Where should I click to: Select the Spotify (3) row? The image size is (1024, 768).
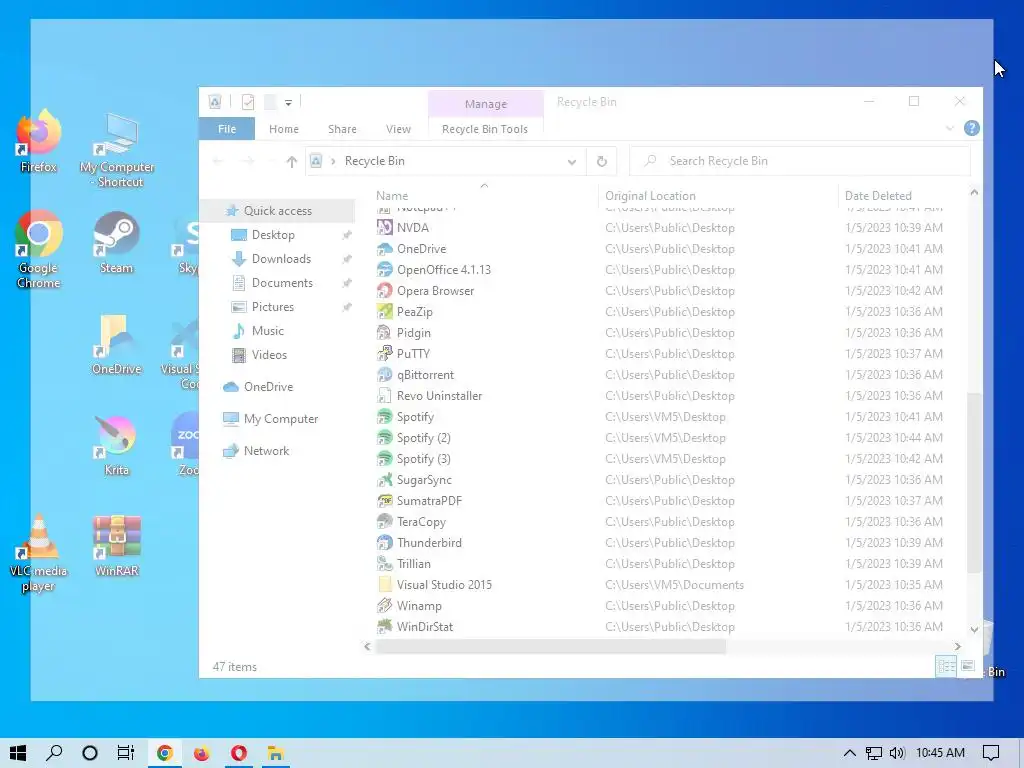tap(667, 459)
